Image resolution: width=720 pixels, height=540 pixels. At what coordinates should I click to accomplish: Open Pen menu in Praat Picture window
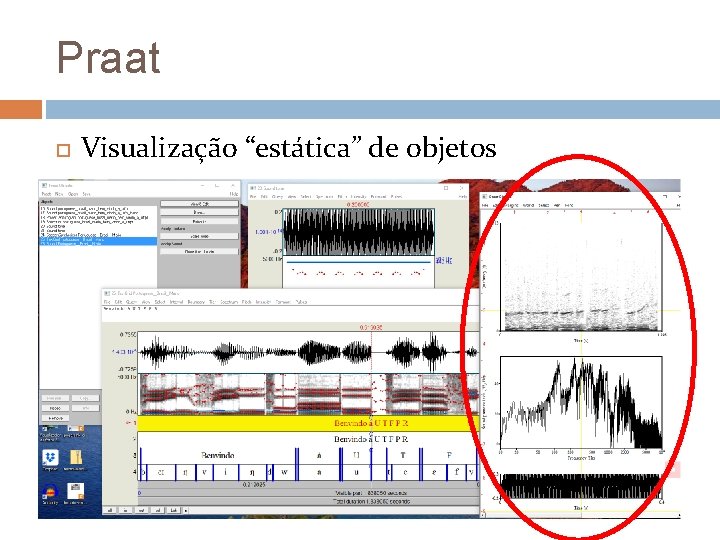click(x=557, y=205)
